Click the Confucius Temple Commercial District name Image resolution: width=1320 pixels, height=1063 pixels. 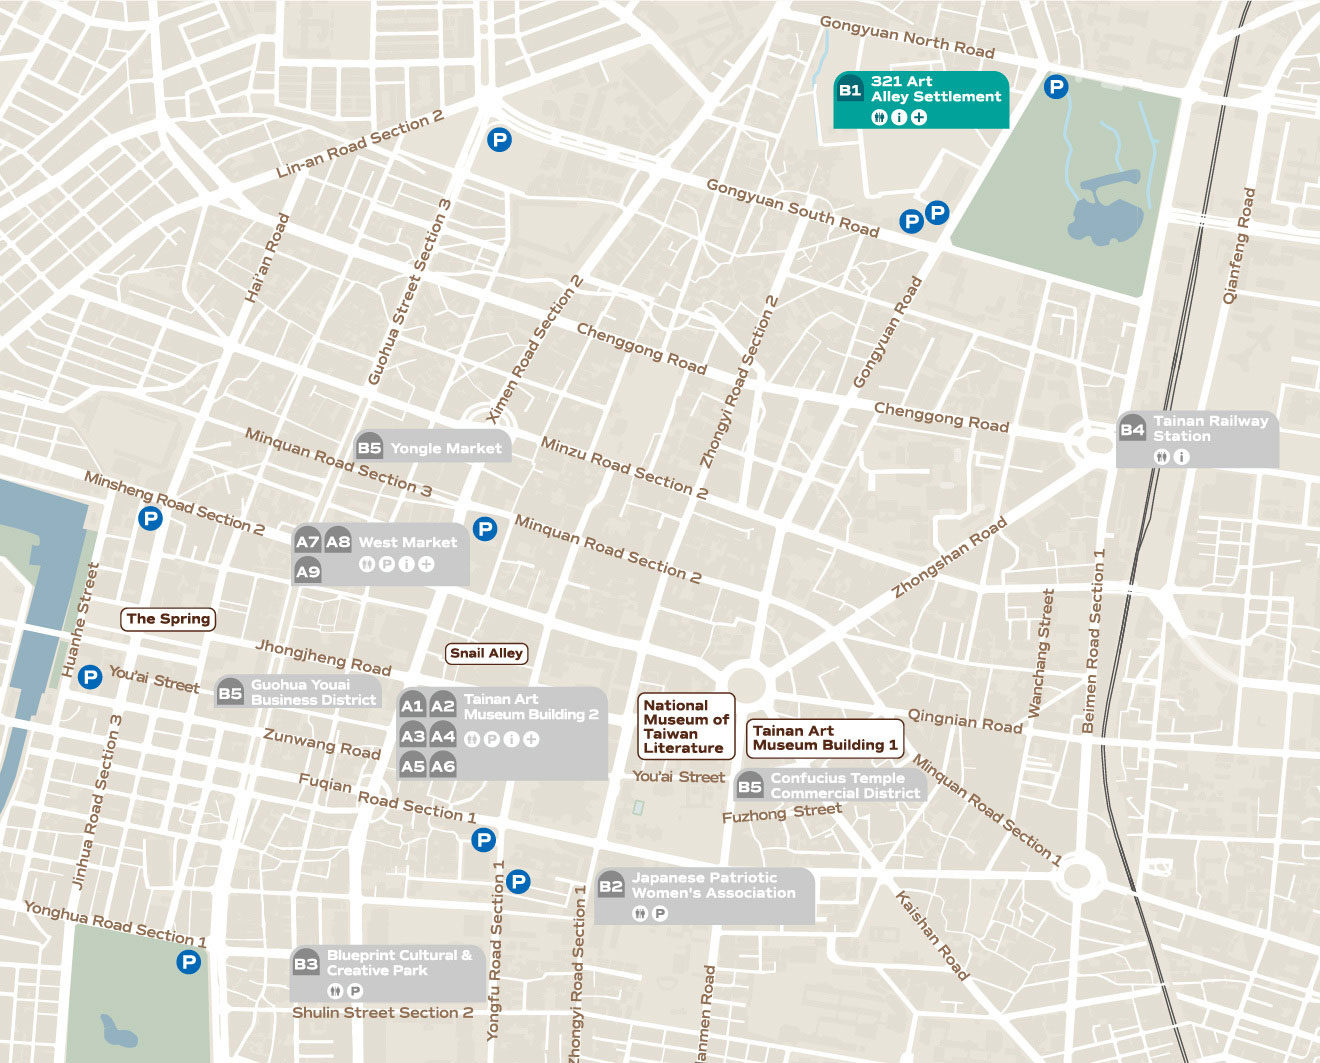[845, 786]
